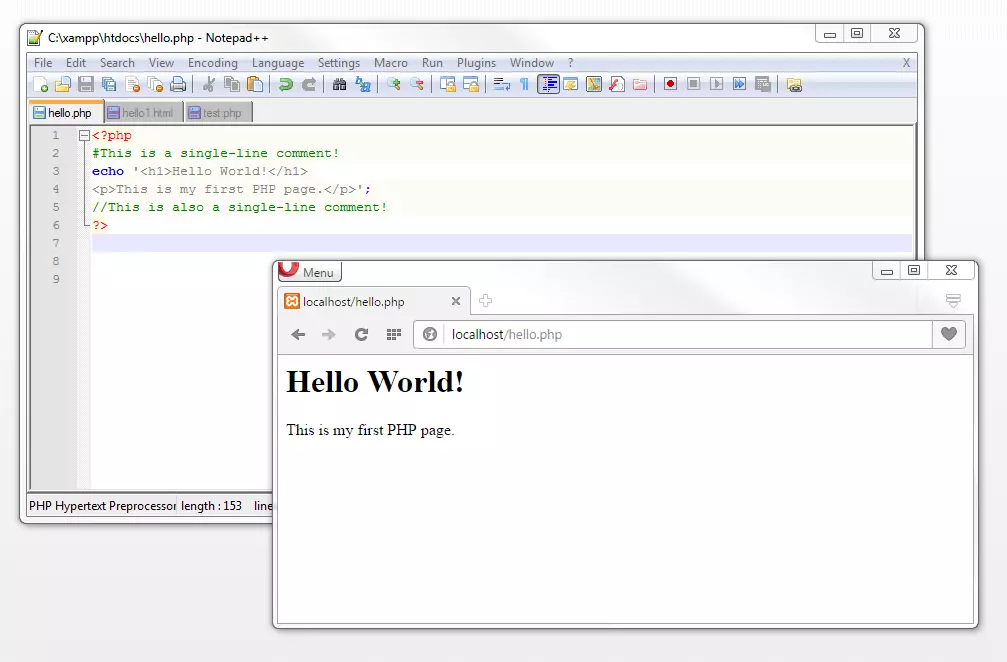Select the Save File icon
The width and height of the screenshot is (1007, 662).
[x=85, y=84]
